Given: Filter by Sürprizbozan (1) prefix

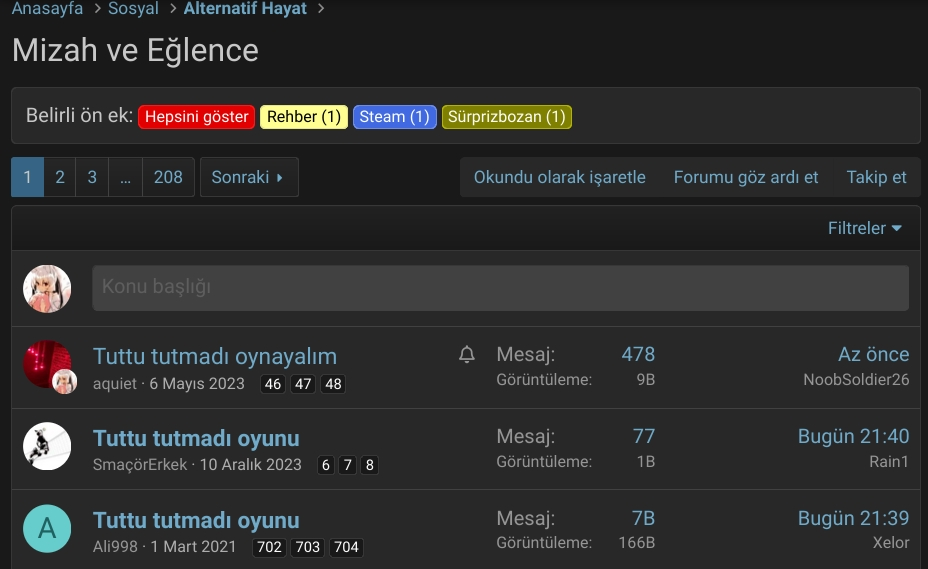Looking at the screenshot, I should 507,117.
